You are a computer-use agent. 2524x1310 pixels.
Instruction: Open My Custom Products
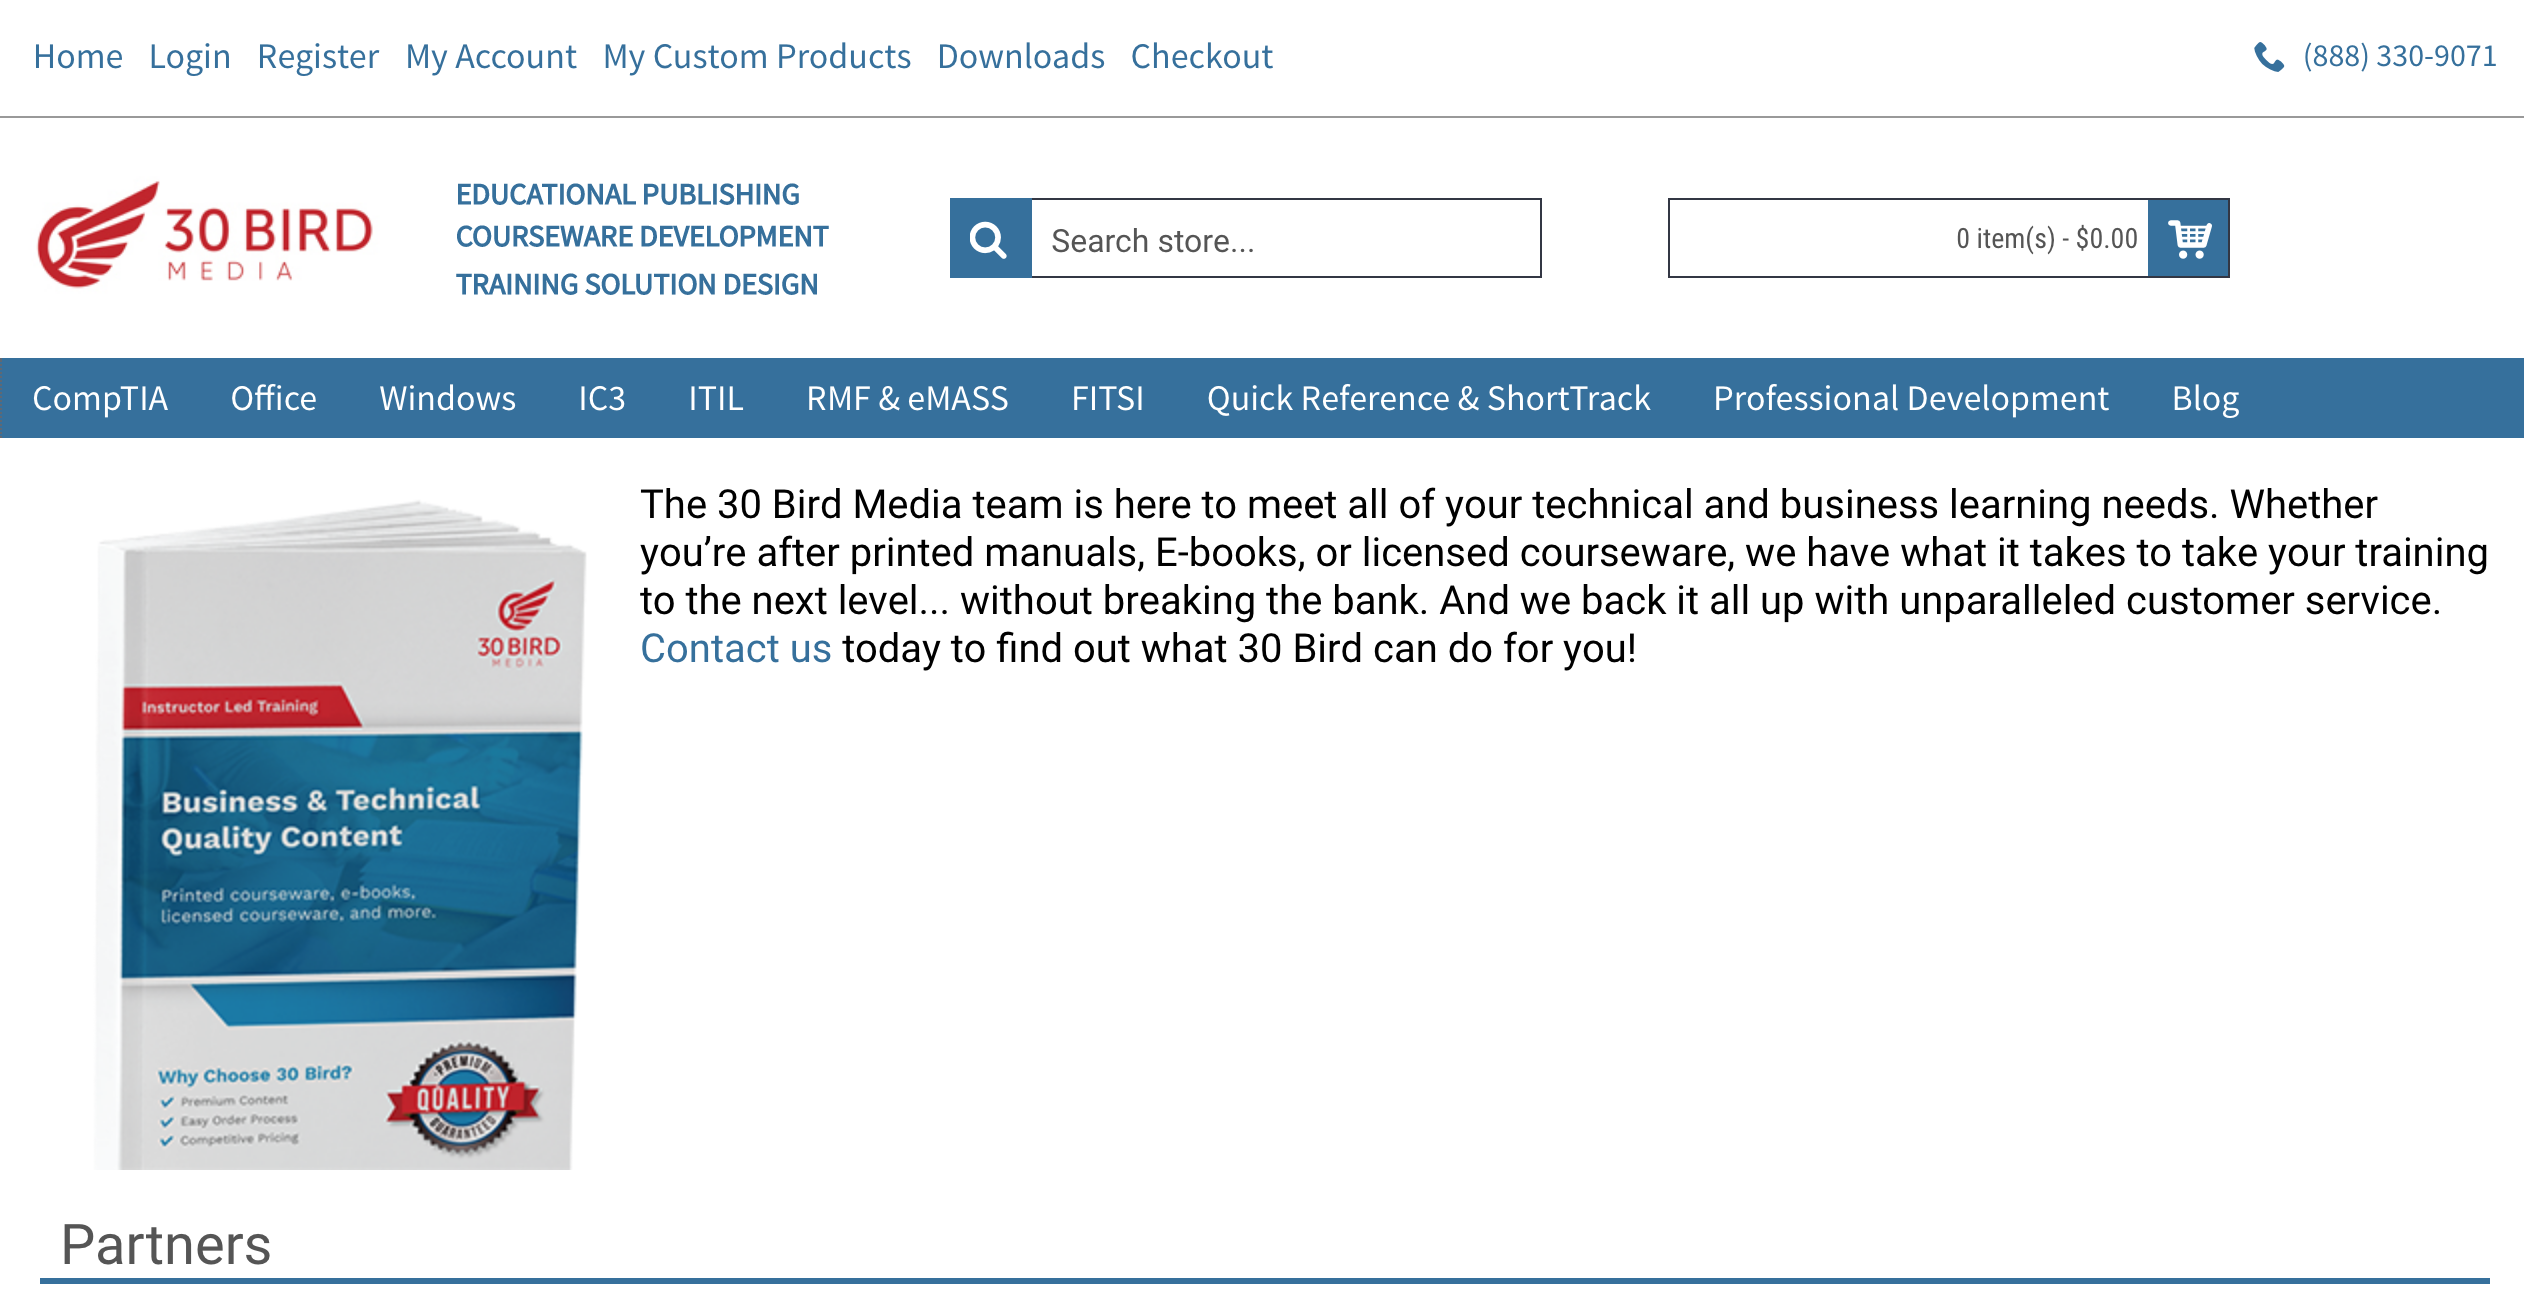pos(757,57)
